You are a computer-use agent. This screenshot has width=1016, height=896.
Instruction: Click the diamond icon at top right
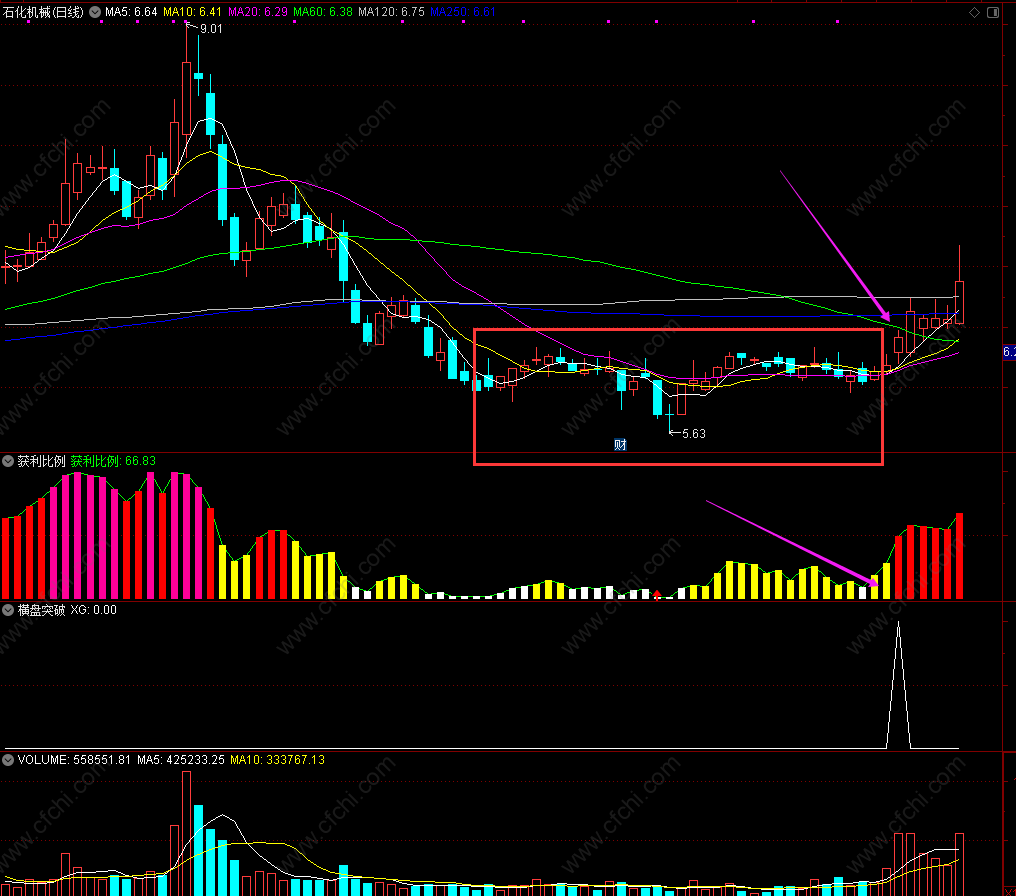pos(974,12)
